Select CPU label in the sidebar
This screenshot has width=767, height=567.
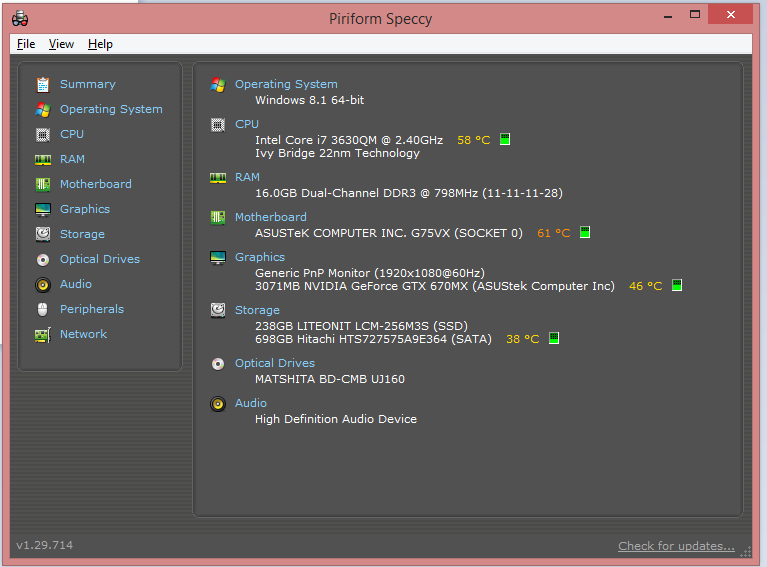click(72, 134)
